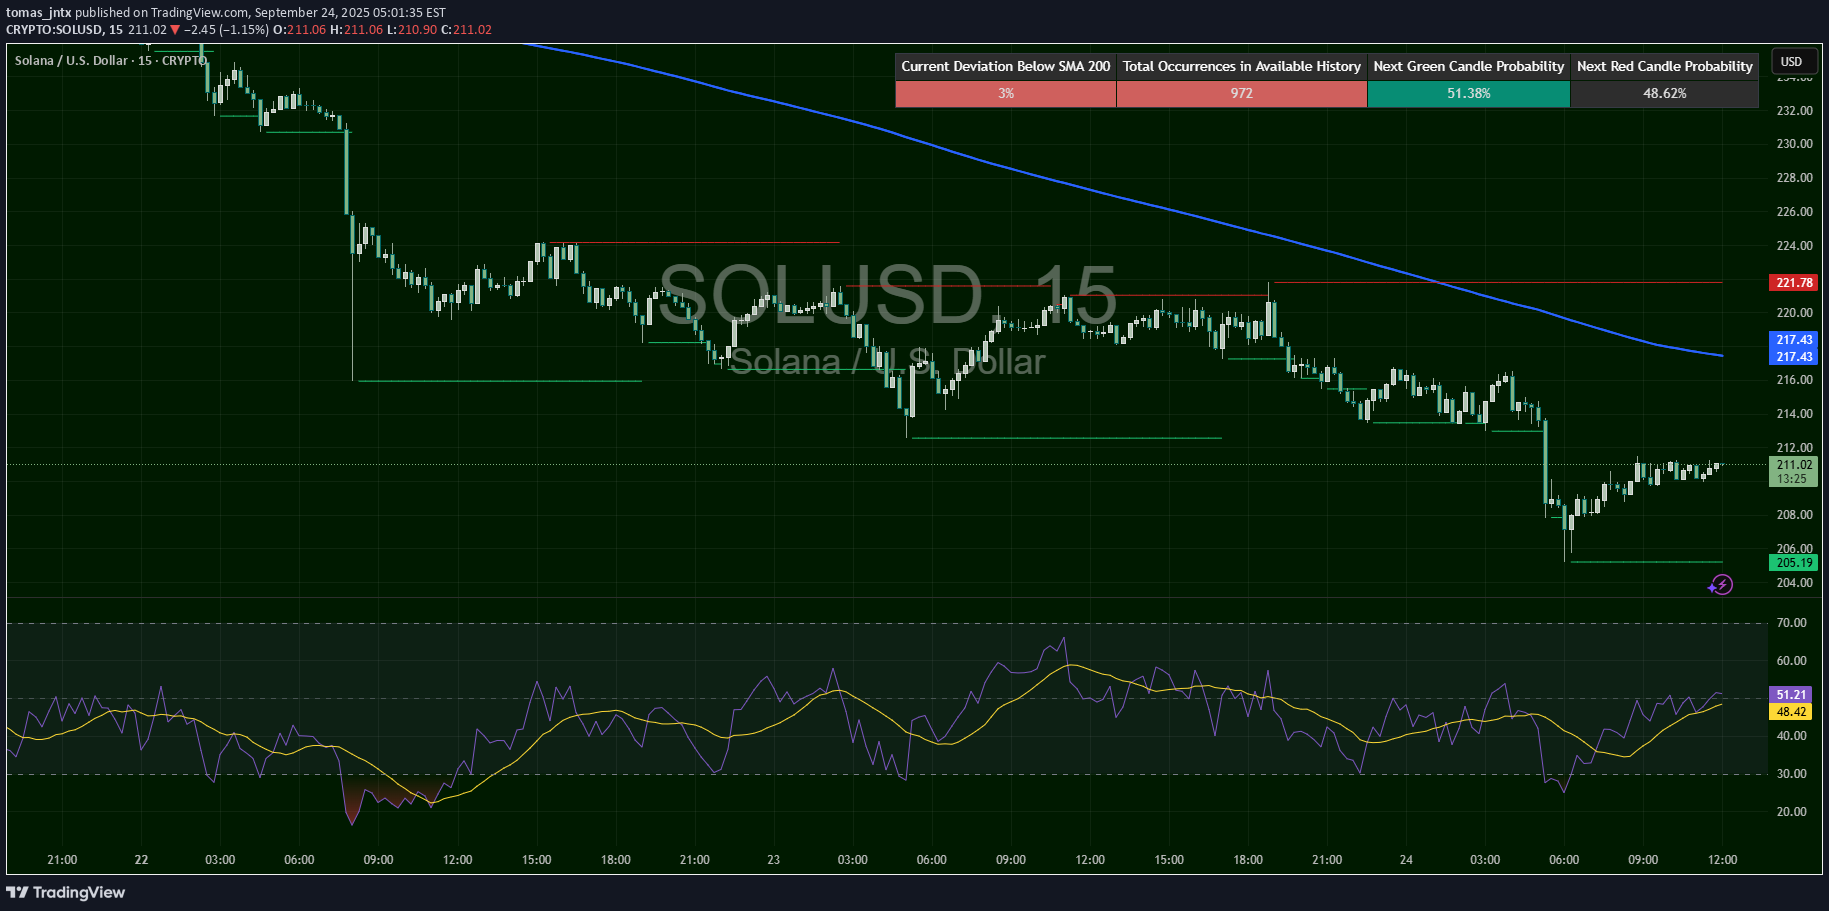Click the purple lightning bolt icon on chart
This screenshot has width=1829, height=911.
point(1720,585)
